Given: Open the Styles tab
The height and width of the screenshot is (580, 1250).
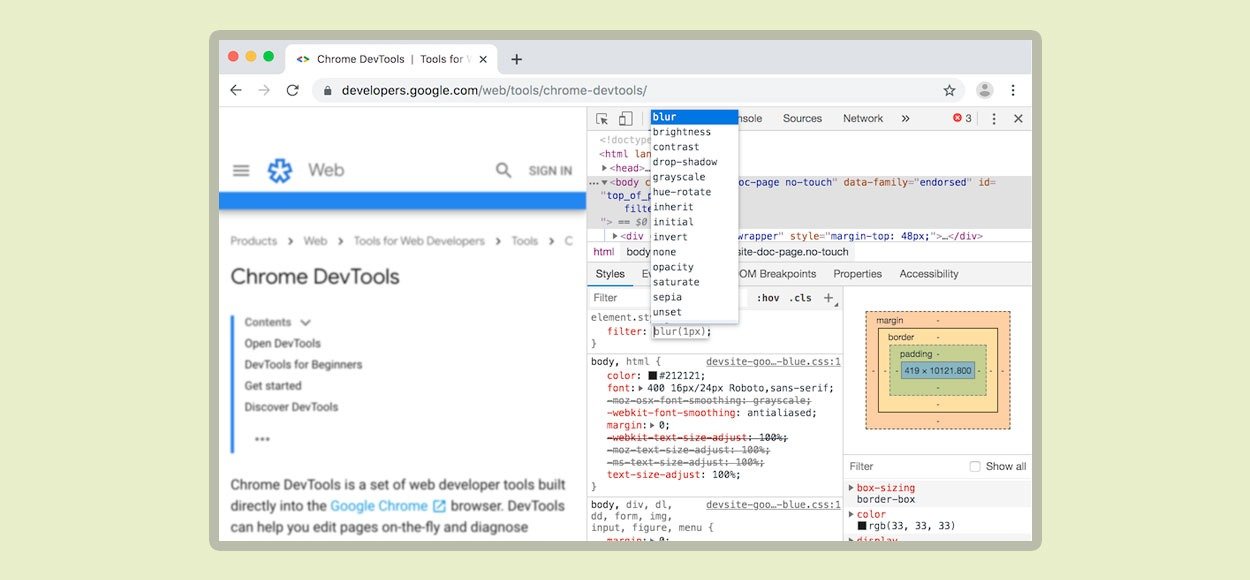Looking at the screenshot, I should click(x=610, y=274).
